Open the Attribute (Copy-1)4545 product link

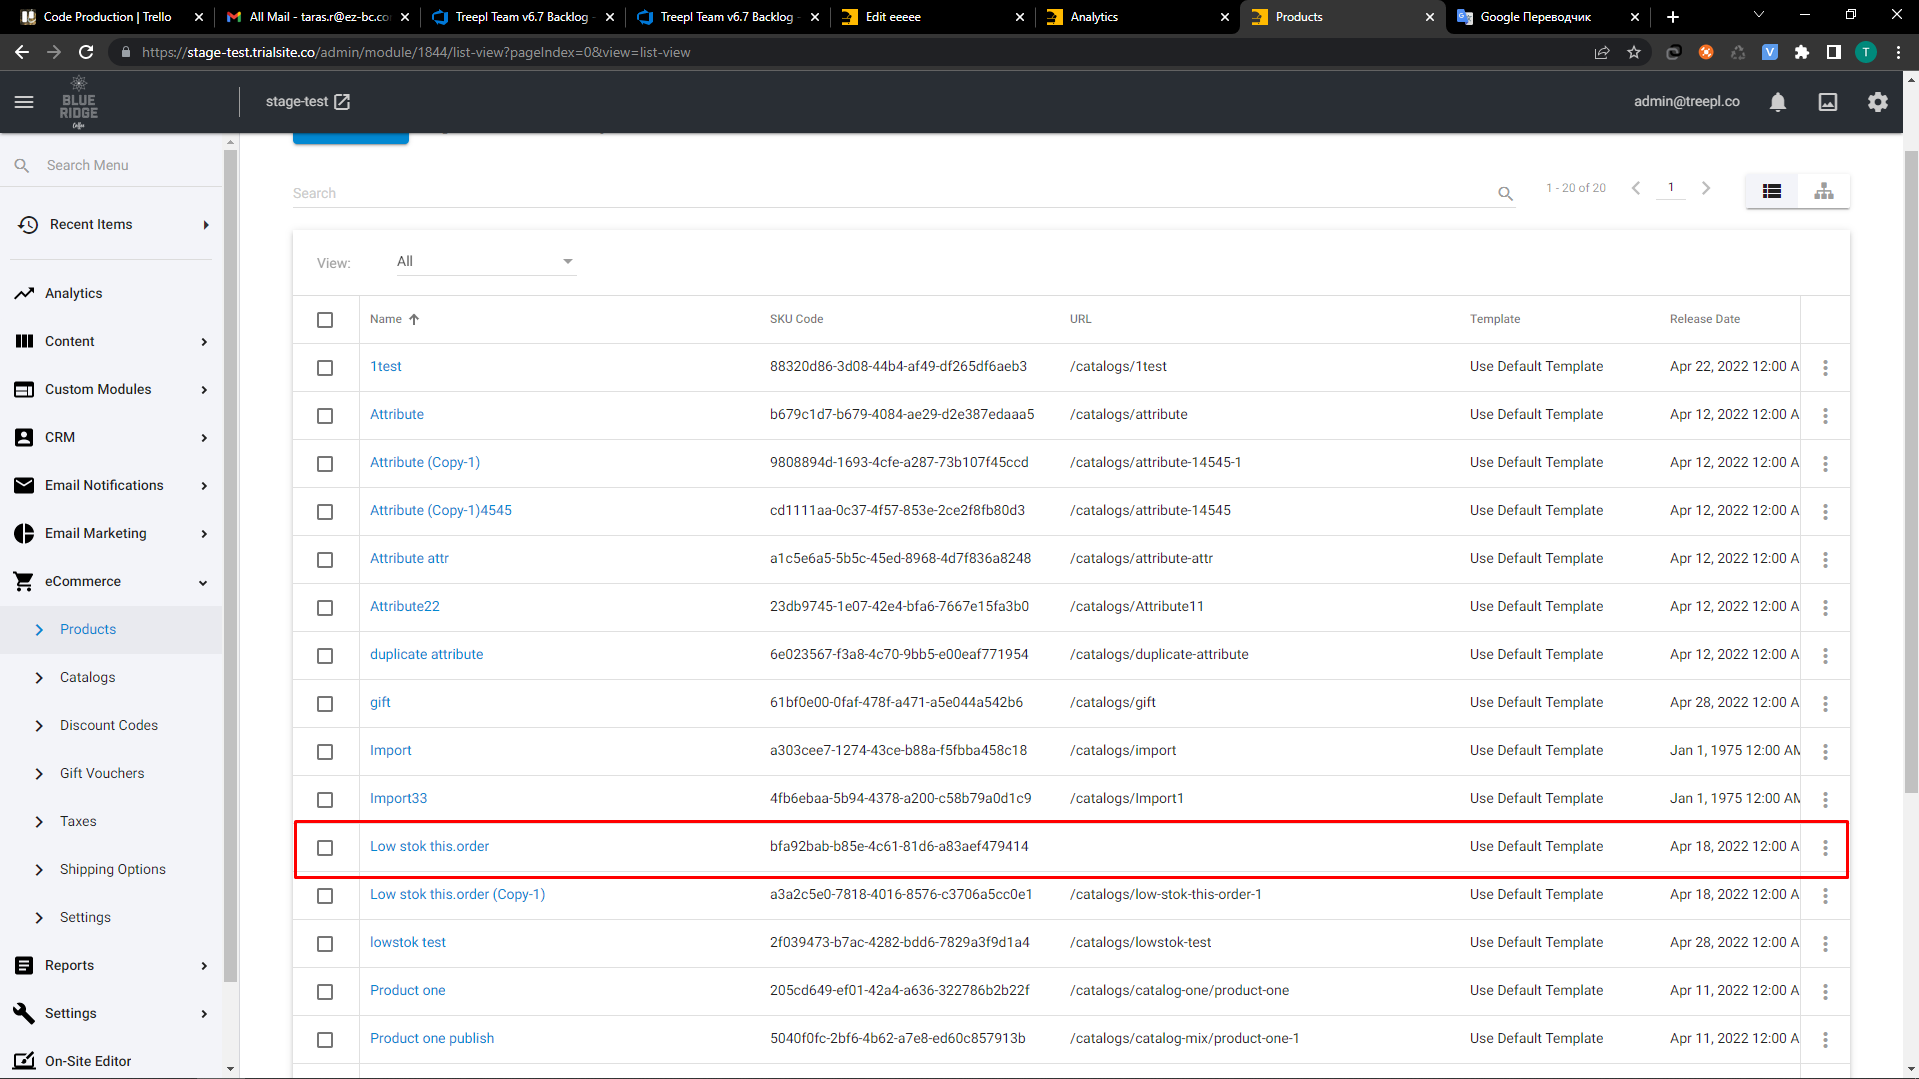coord(441,510)
